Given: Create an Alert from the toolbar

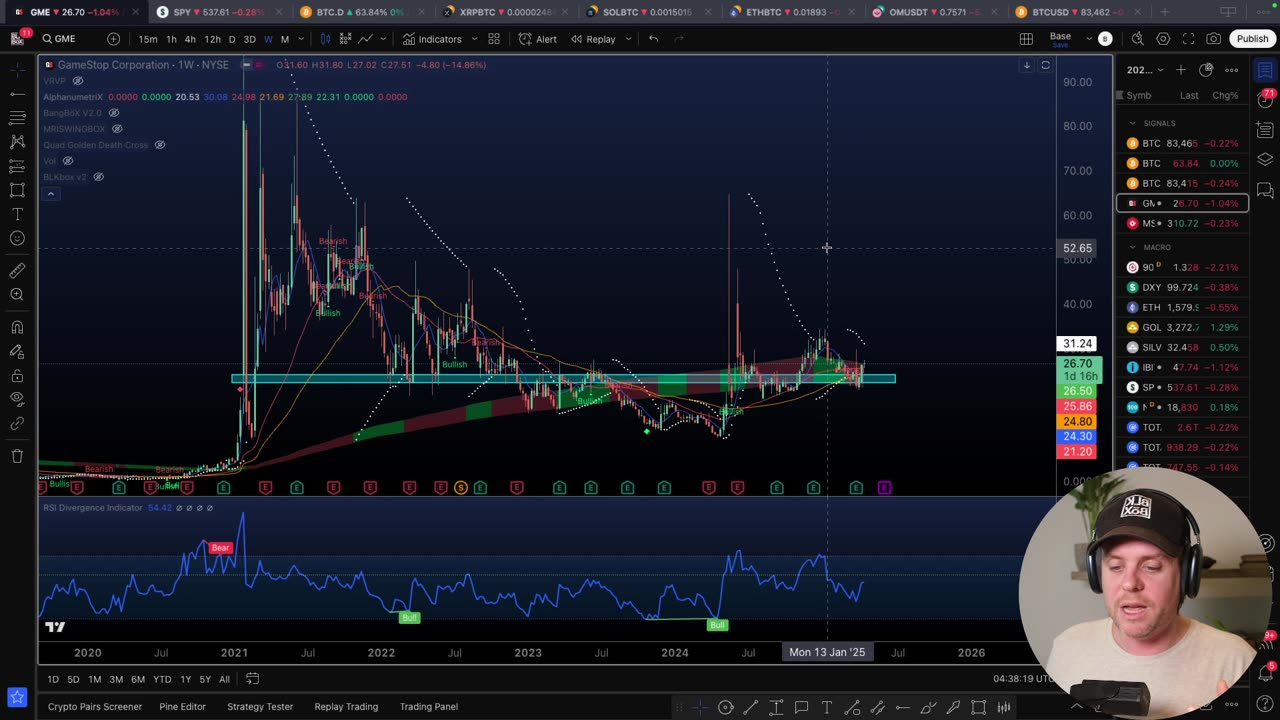Looking at the screenshot, I should pos(538,39).
